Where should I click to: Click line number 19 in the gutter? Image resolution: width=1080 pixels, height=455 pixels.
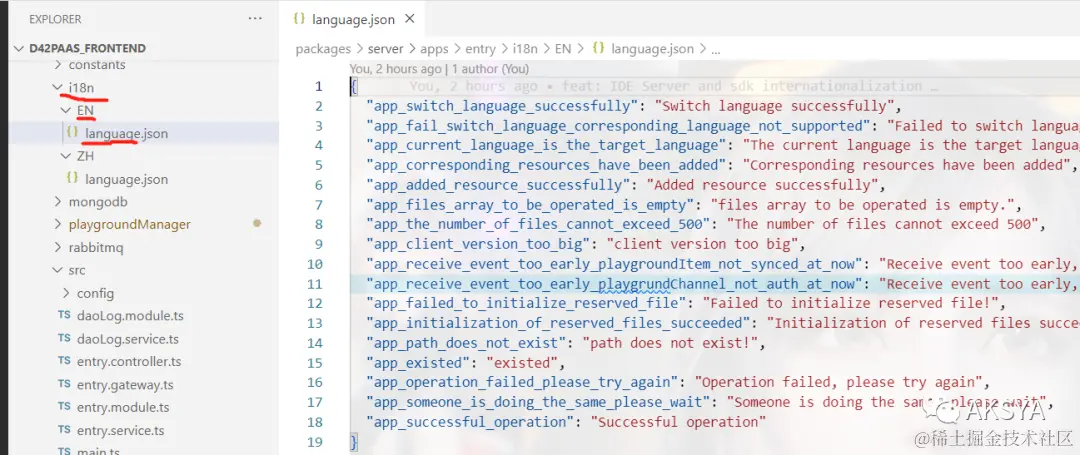315,441
